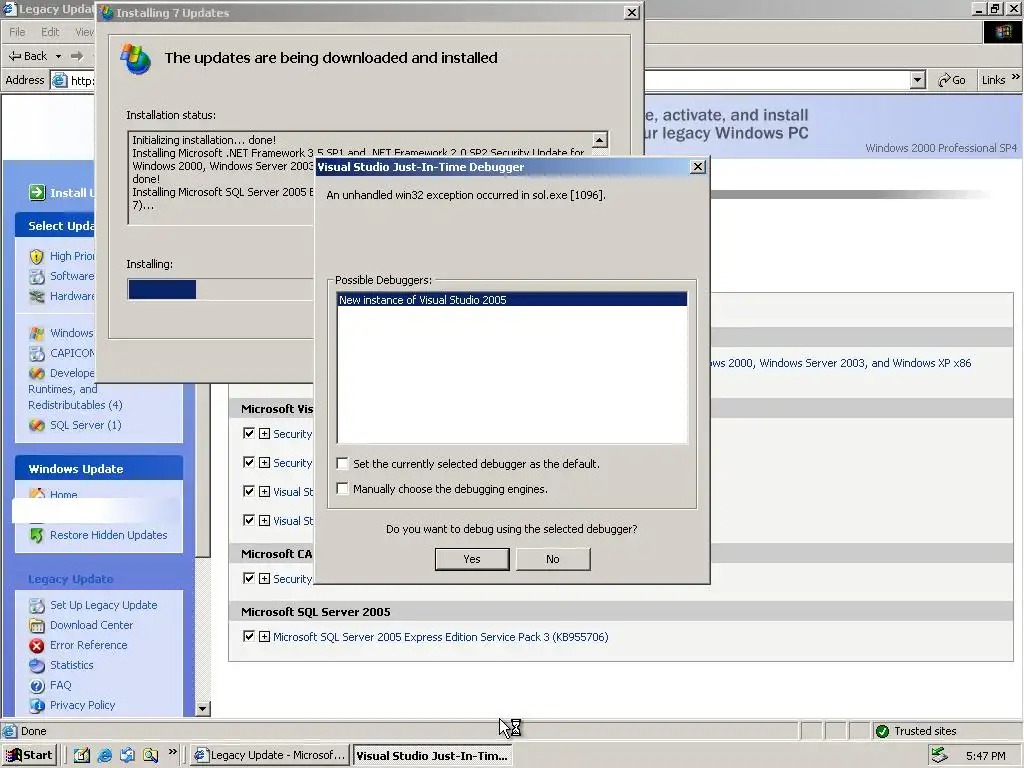The width and height of the screenshot is (1024, 768).
Task: Uncheck SQL Server 2005 Express SP3 update
Action: coord(249,636)
